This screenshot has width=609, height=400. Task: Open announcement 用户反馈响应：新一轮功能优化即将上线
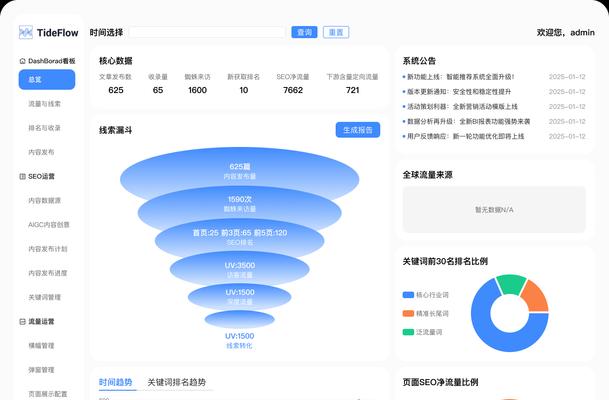pos(465,136)
